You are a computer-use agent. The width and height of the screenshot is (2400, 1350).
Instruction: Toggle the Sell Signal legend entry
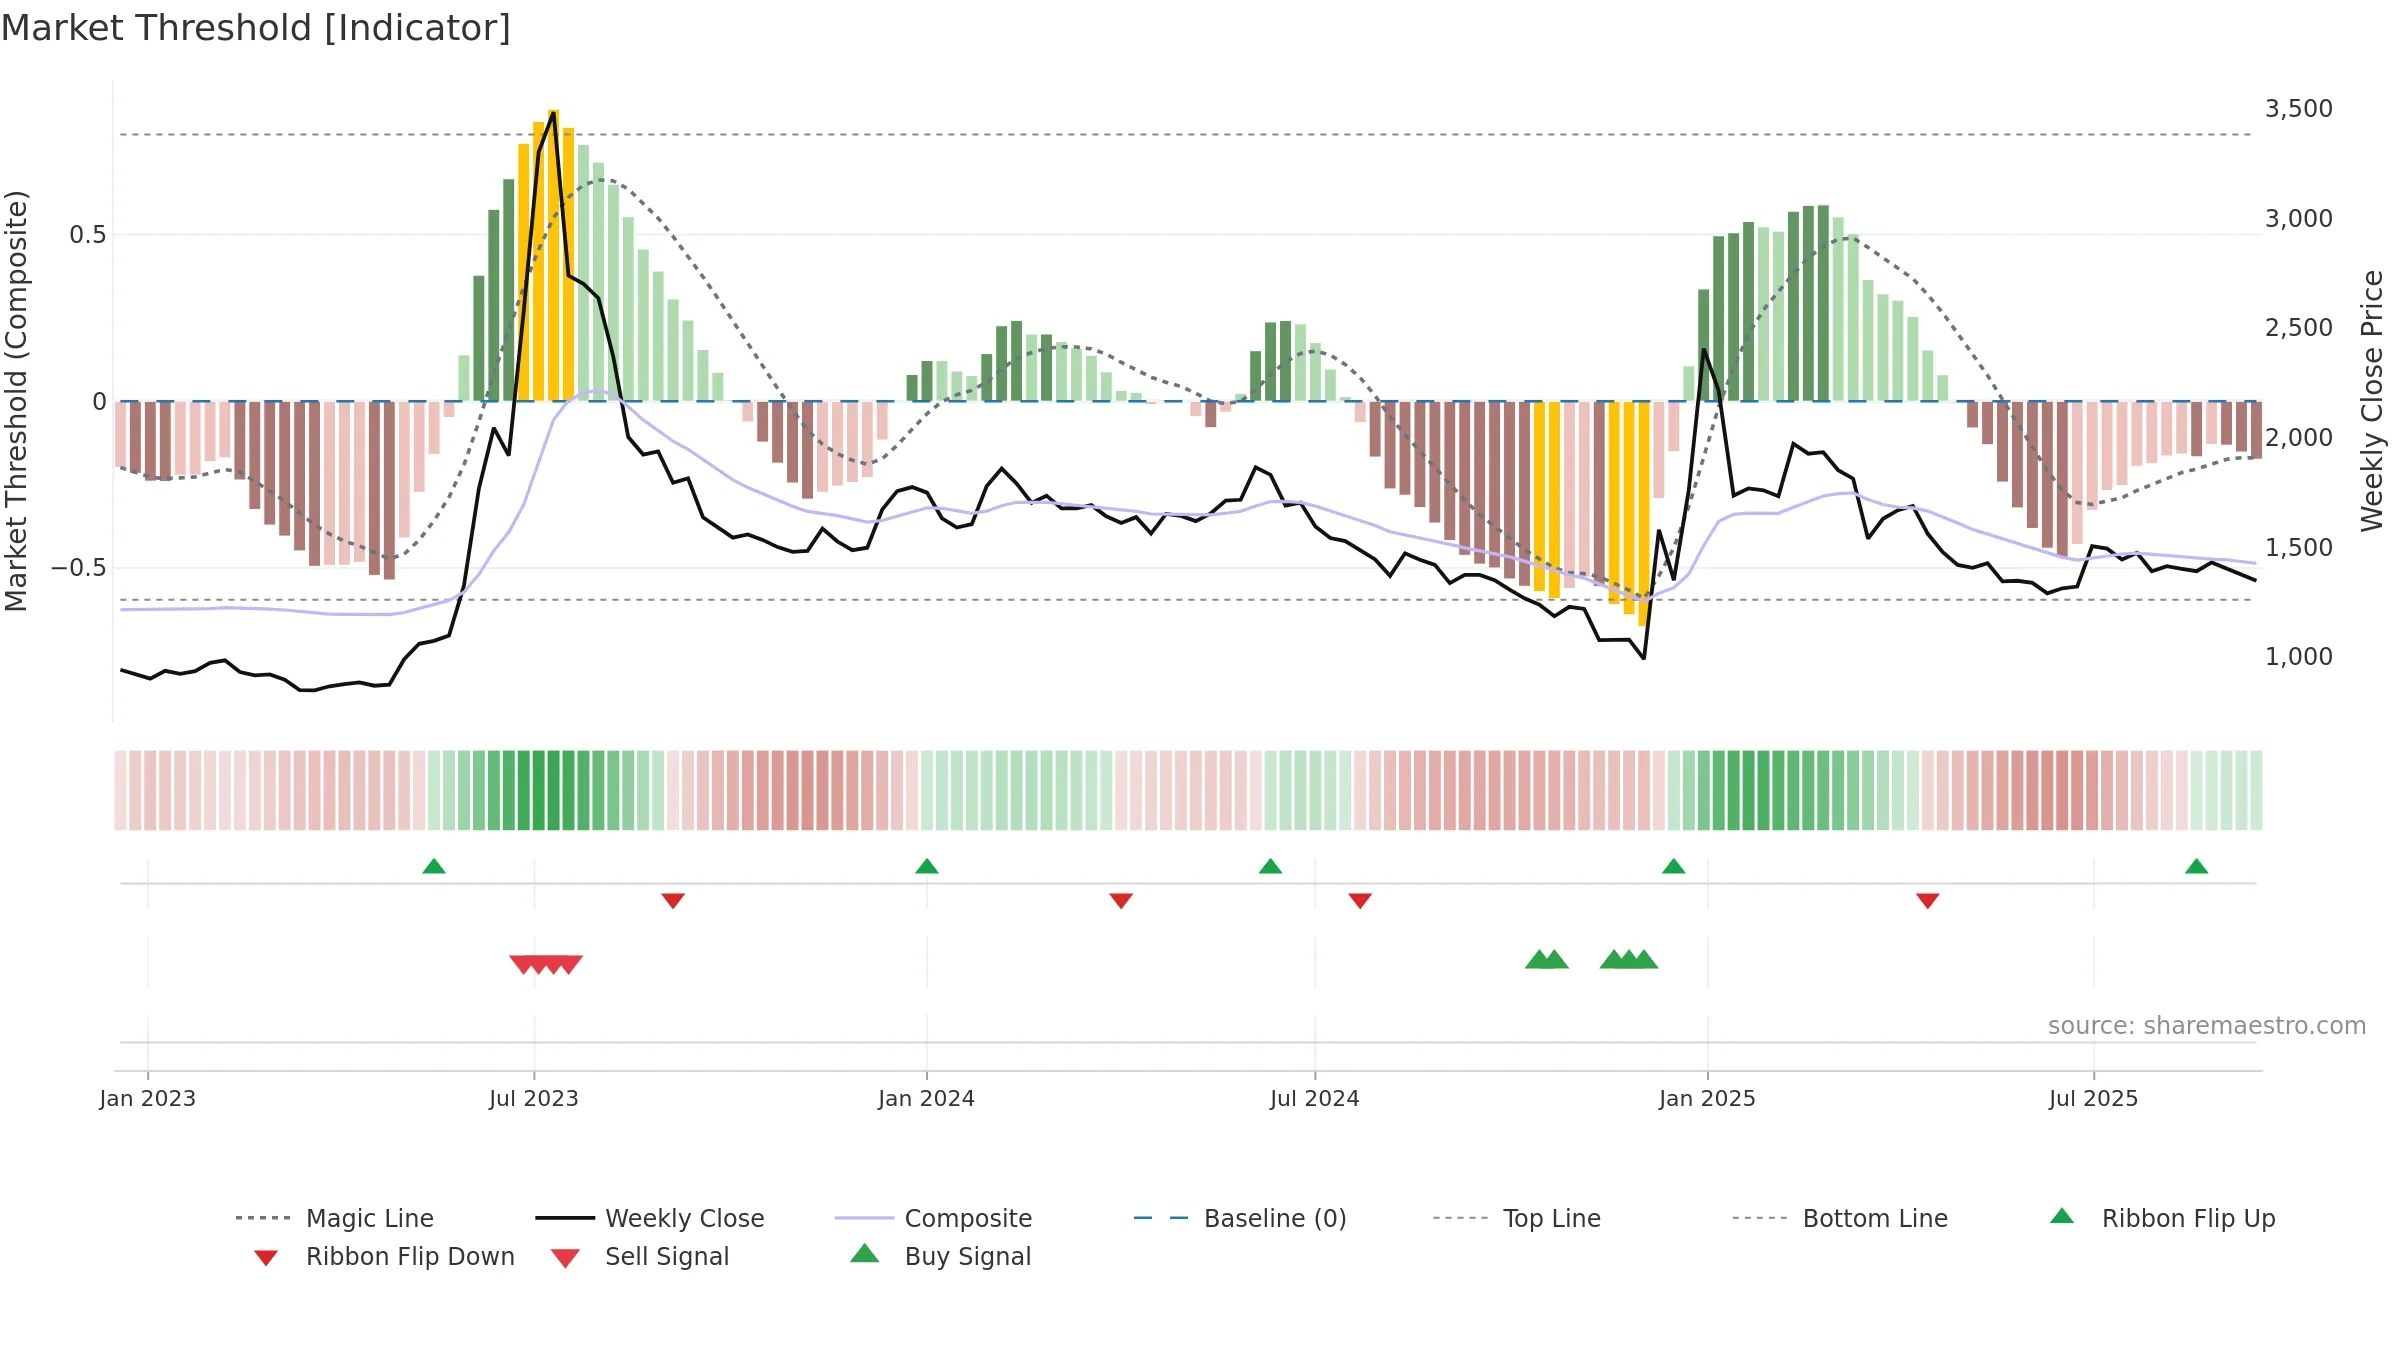coord(640,1256)
